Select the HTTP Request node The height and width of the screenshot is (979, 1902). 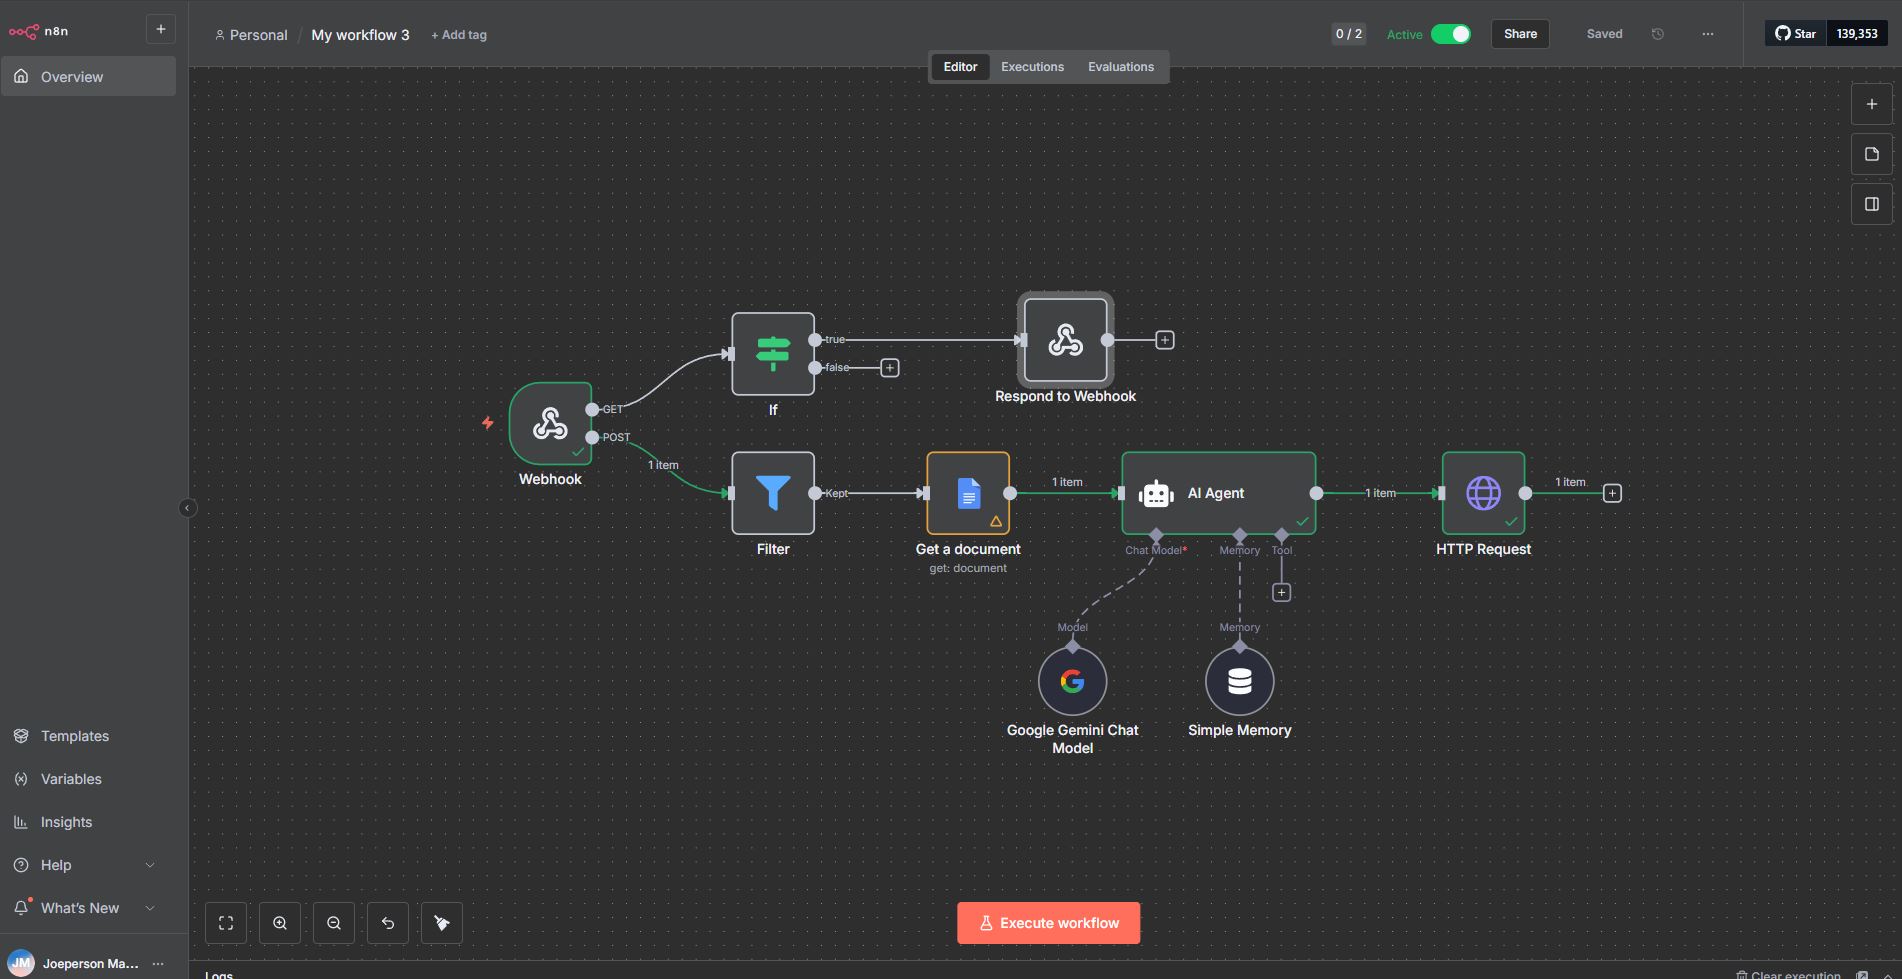click(x=1483, y=493)
